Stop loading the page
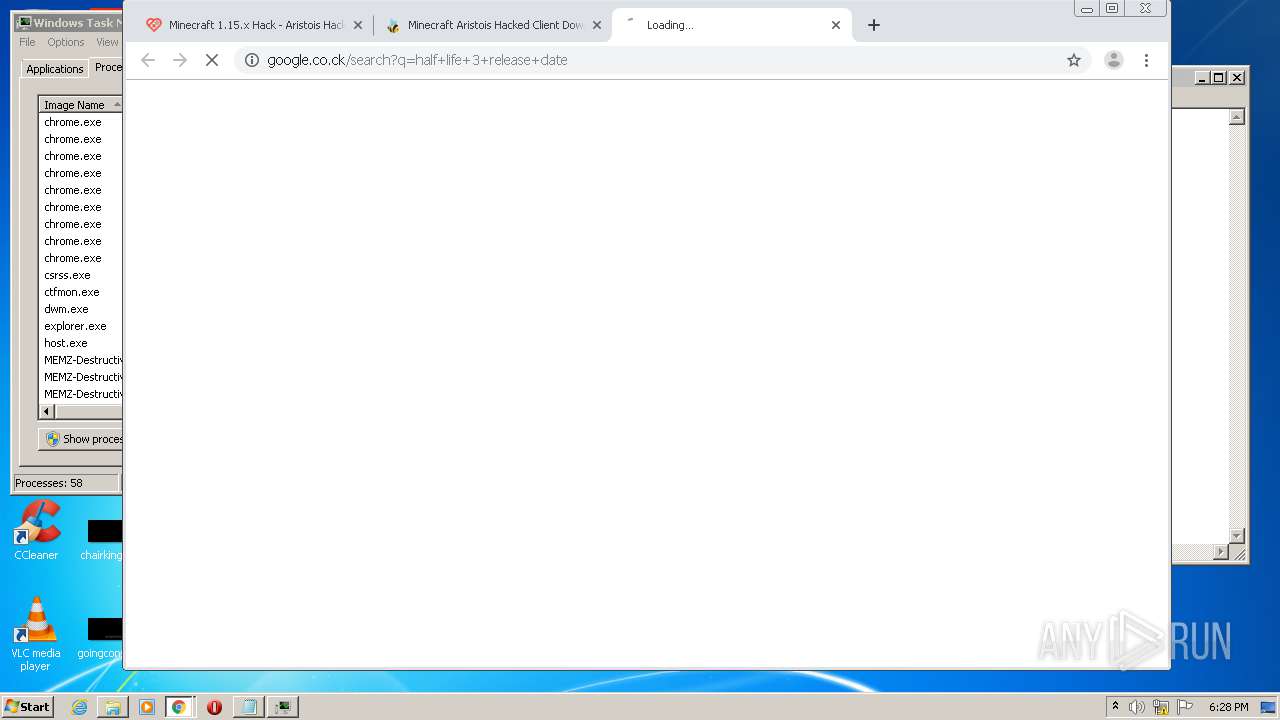This screenshot has width=1280, height=720. (x=212, y=60)
